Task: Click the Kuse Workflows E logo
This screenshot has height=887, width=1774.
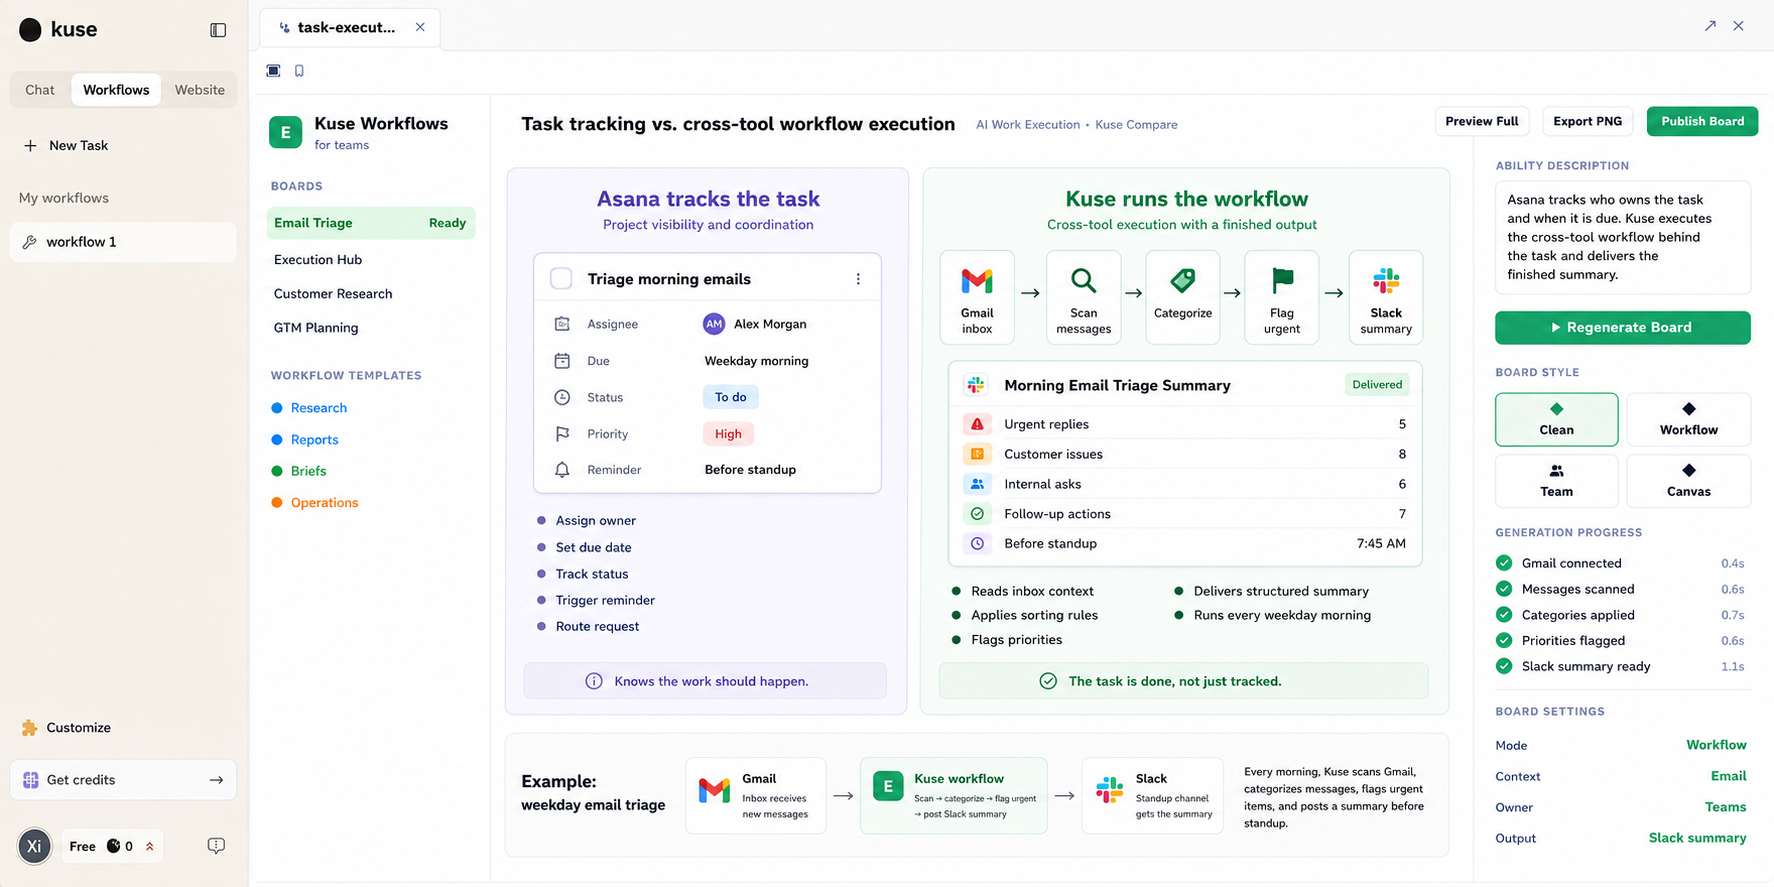Action: click(286, 132)
